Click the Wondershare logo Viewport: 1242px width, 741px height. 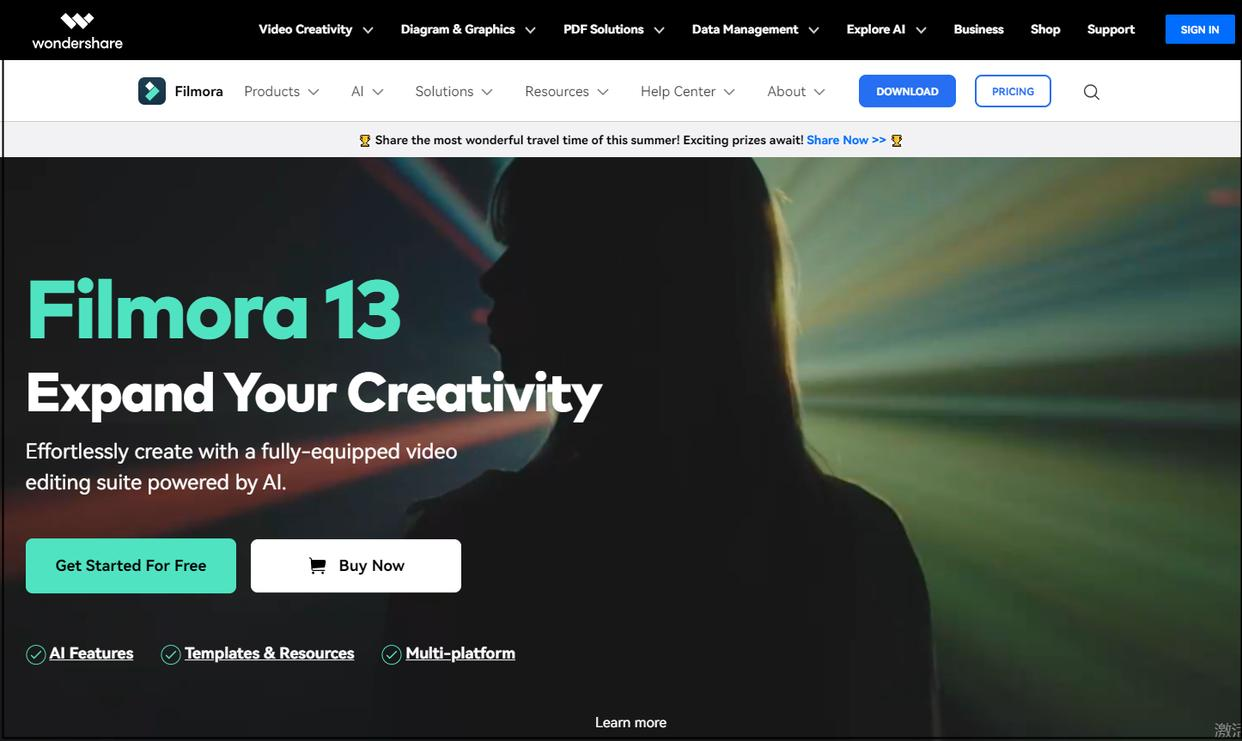coord(77,30)
